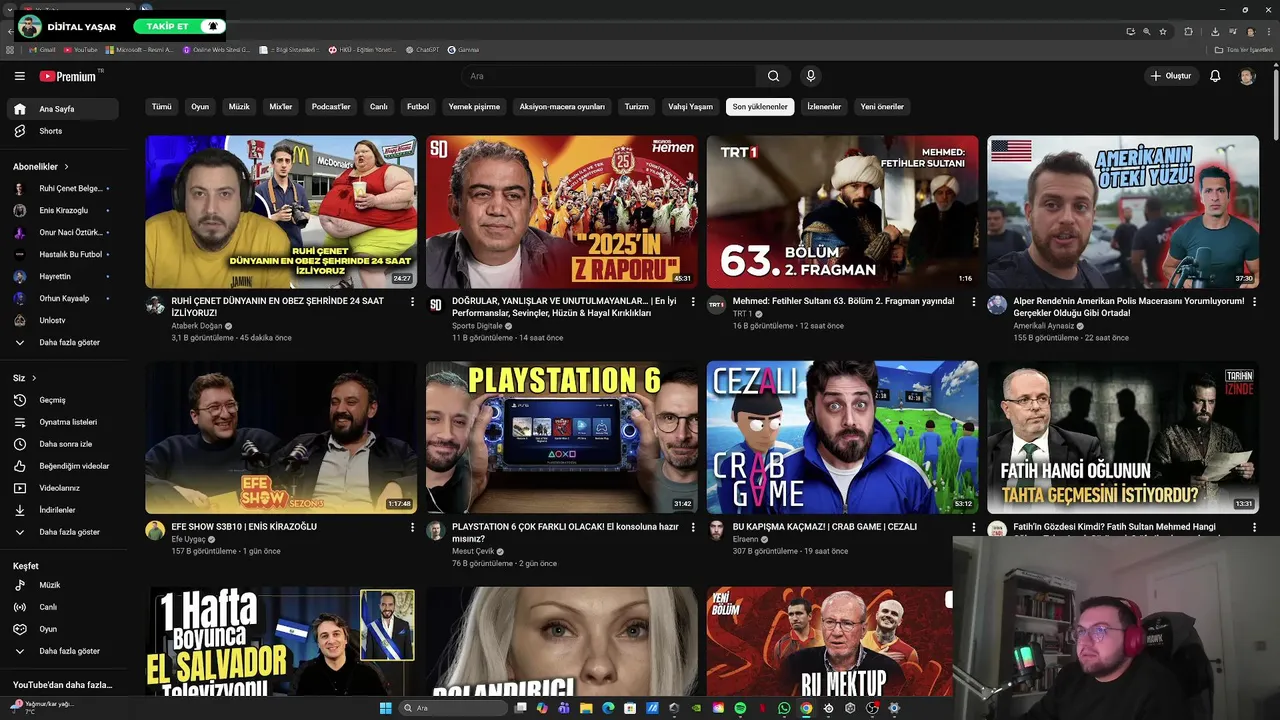
Task: Open options menu for Sports Digitale video
Action: tap(693, 302)
